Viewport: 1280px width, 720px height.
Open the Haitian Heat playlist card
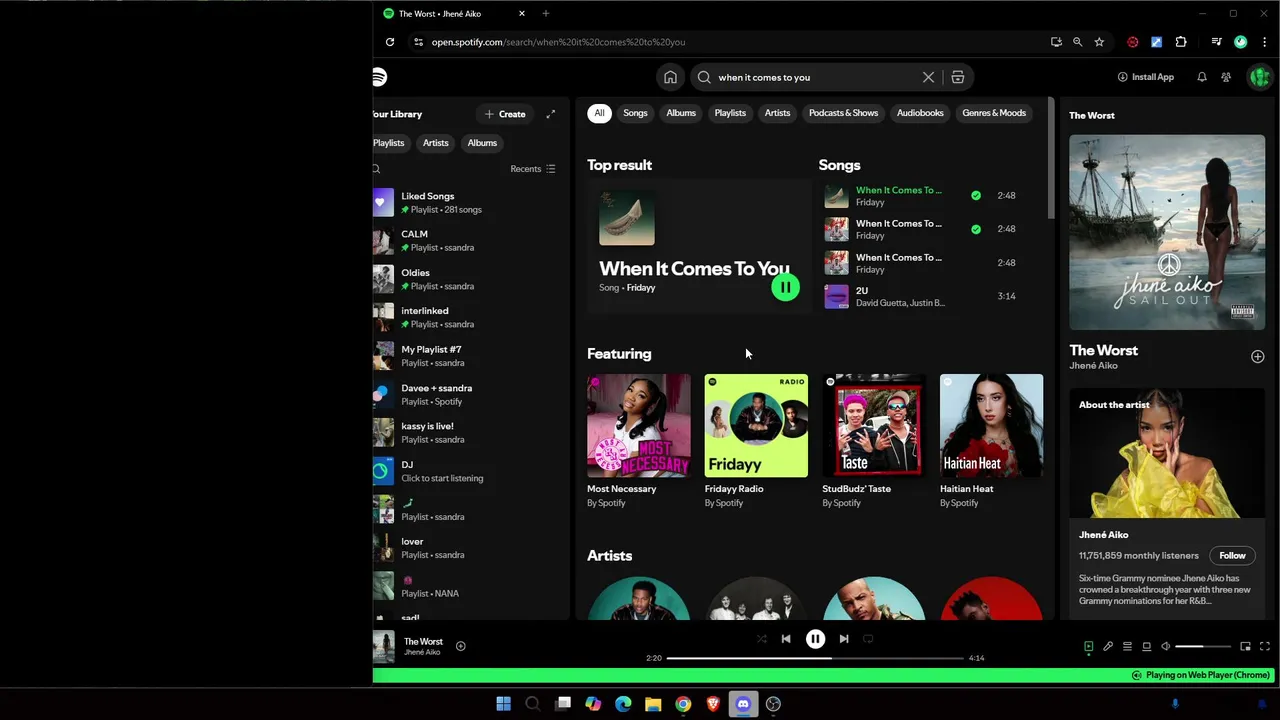pos(991,441)
